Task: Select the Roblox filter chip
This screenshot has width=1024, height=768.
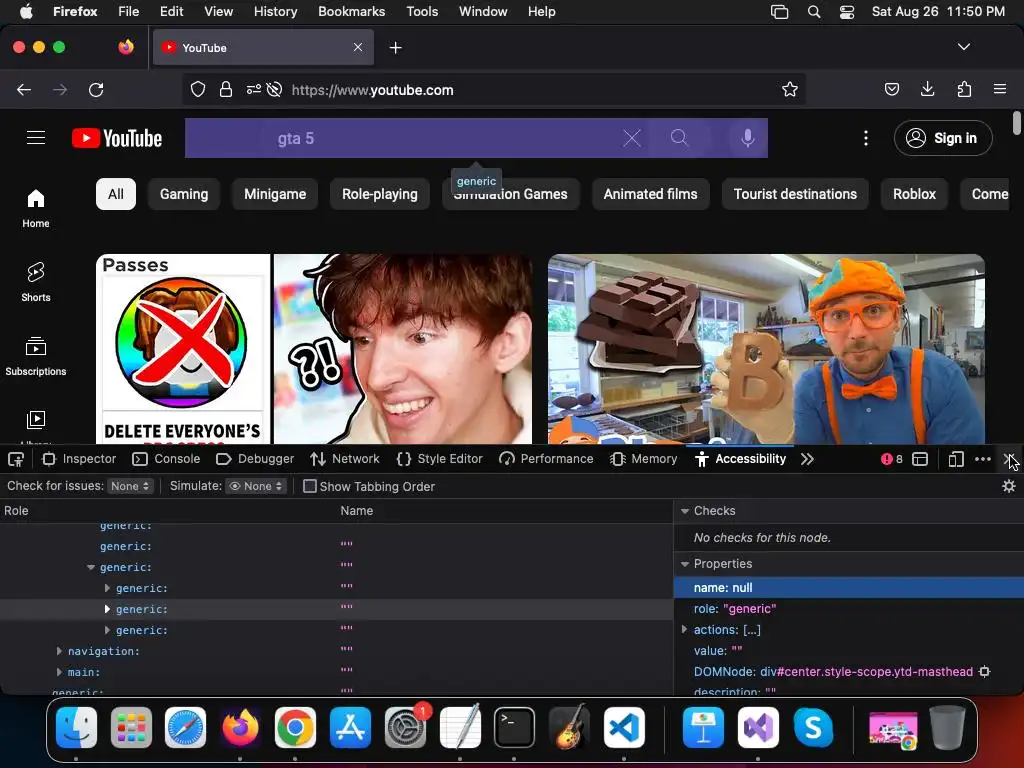Action: 914,194
